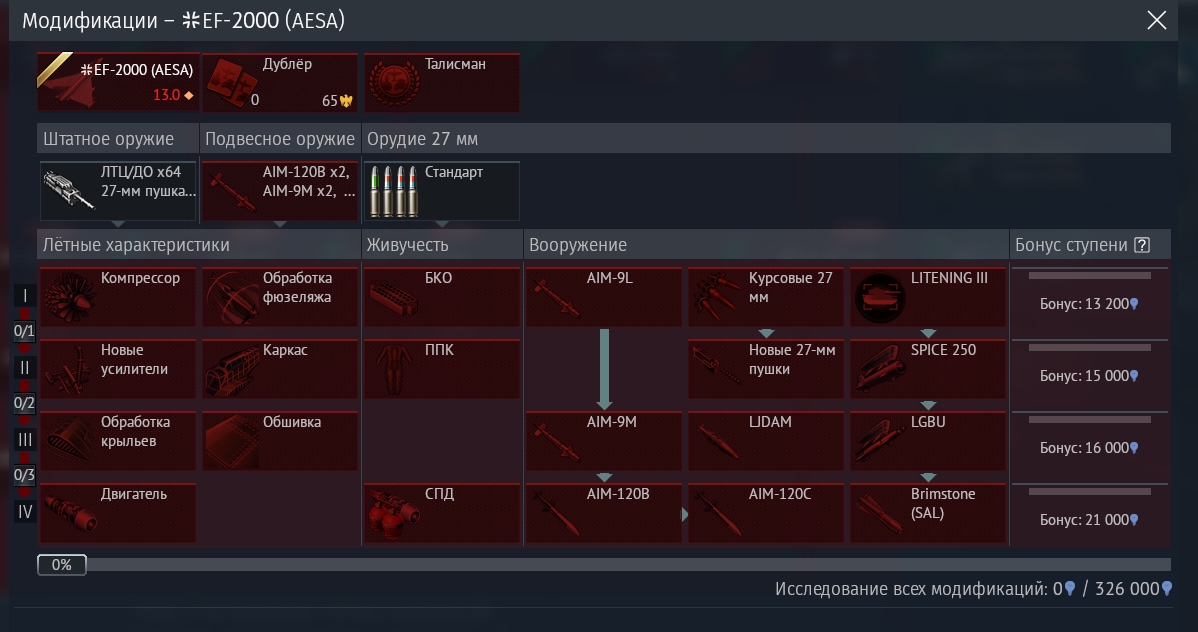Select the СПД fire extinguisher modification

coord(442,513)
